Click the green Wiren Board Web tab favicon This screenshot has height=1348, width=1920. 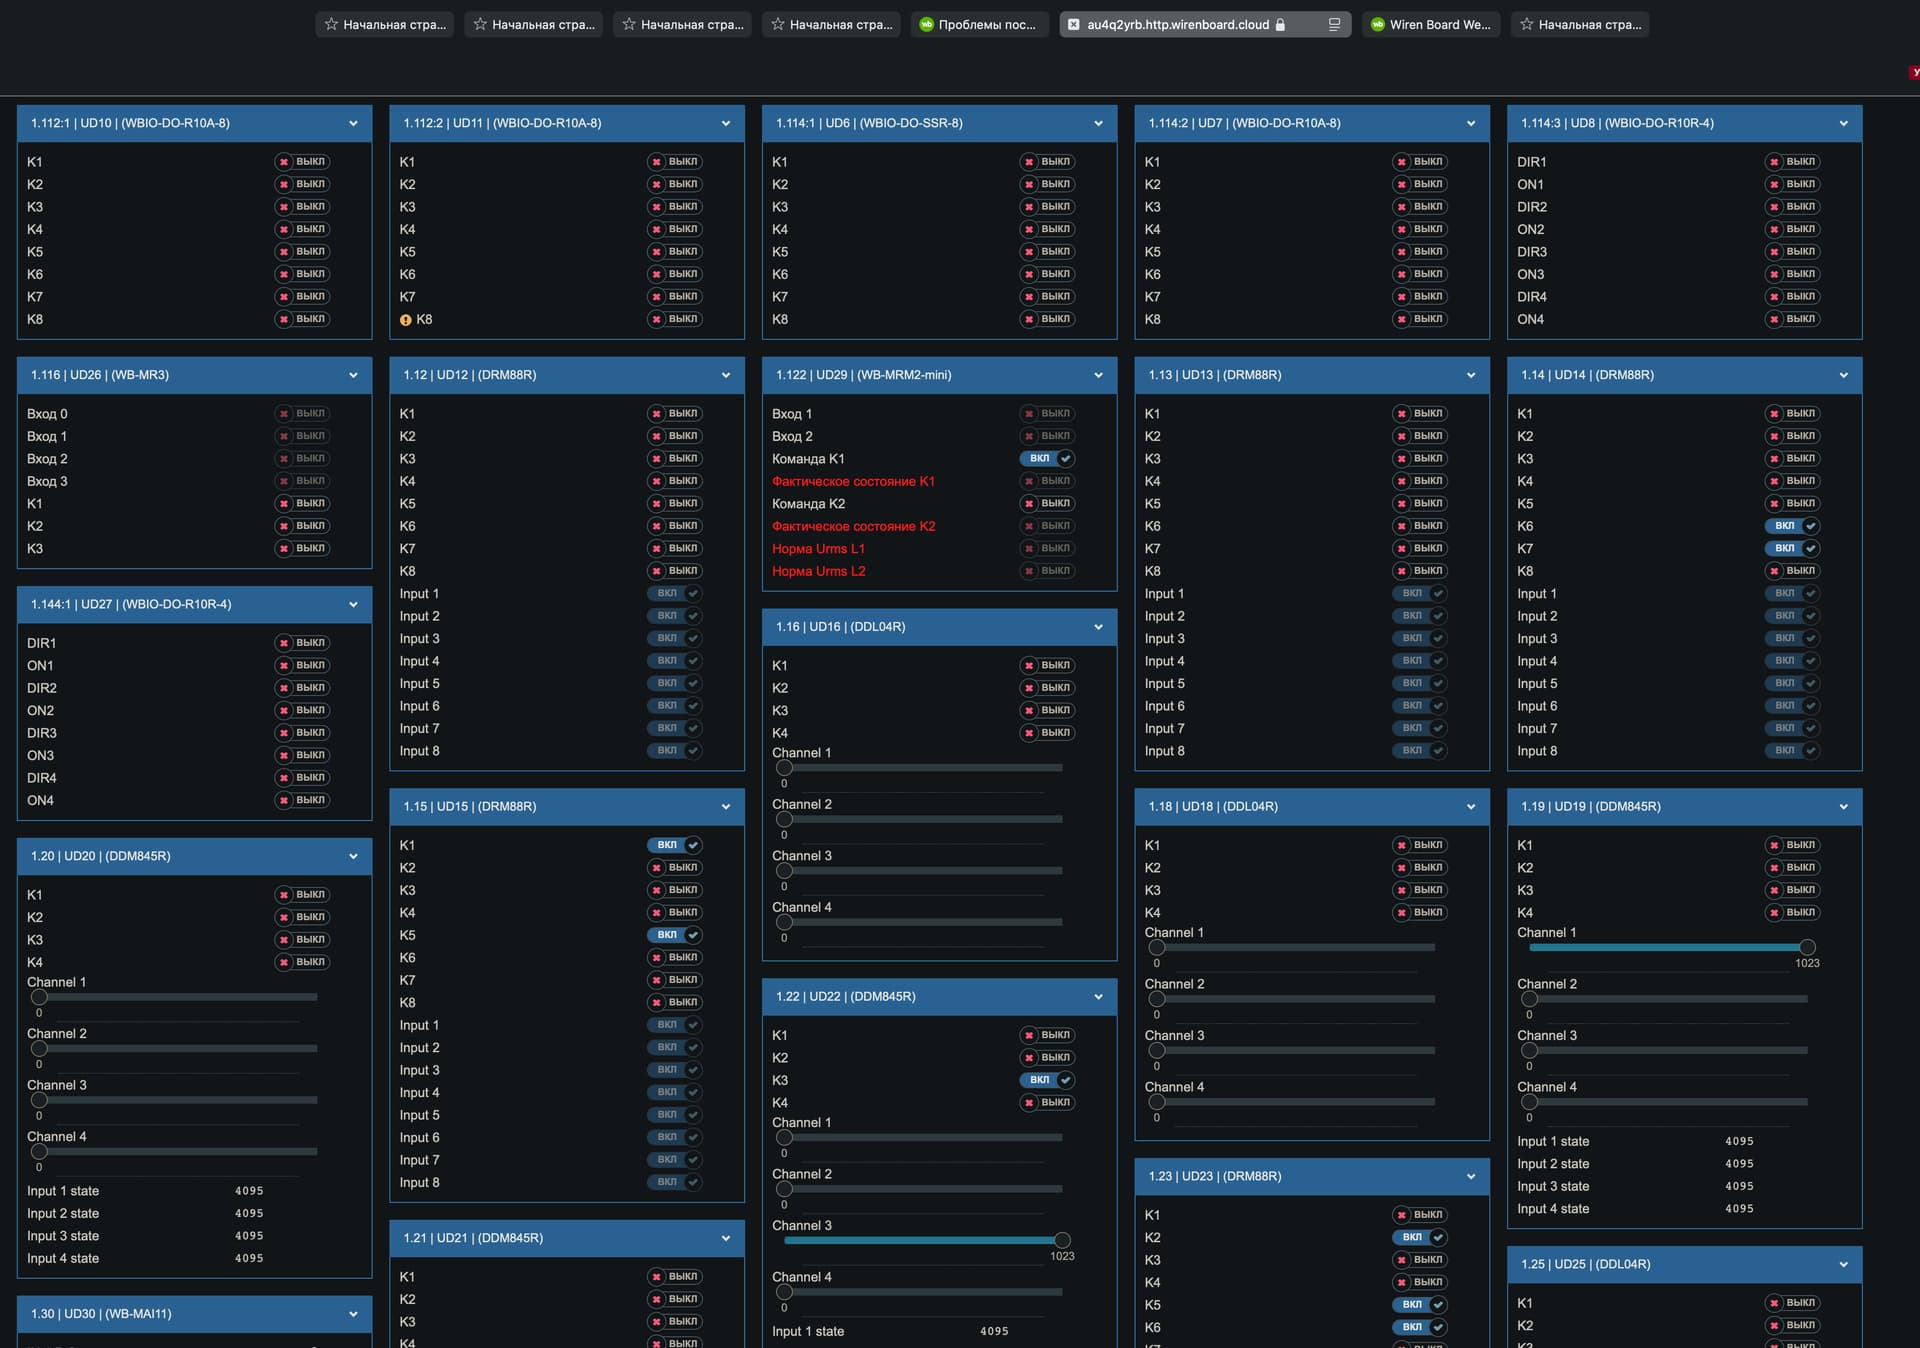pyautogui.click(x=1377, y=25)
